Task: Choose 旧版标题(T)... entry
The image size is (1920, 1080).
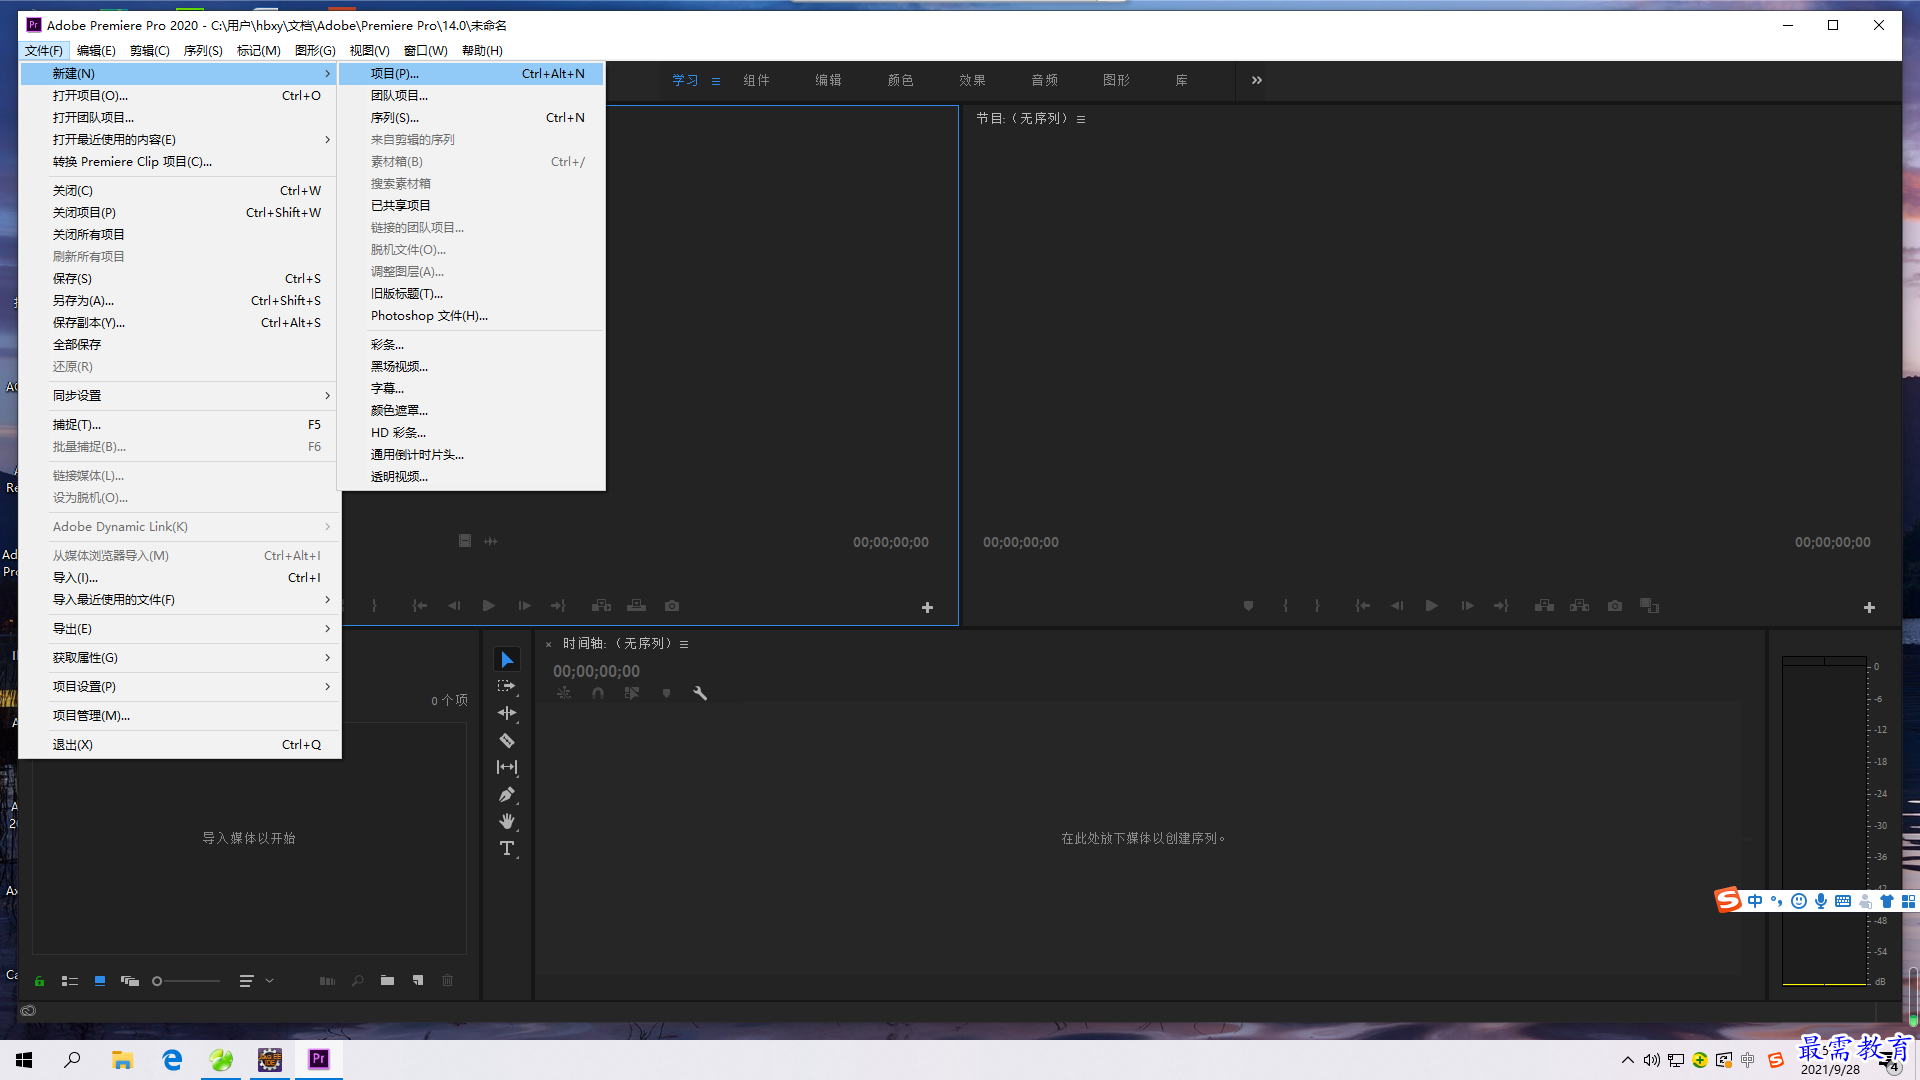Action: [471, 294]
